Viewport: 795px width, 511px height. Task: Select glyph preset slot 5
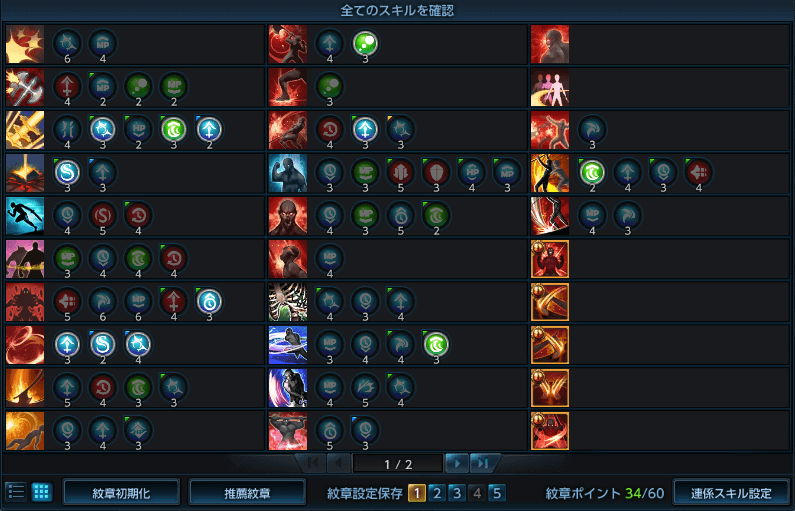click(497, 493)
